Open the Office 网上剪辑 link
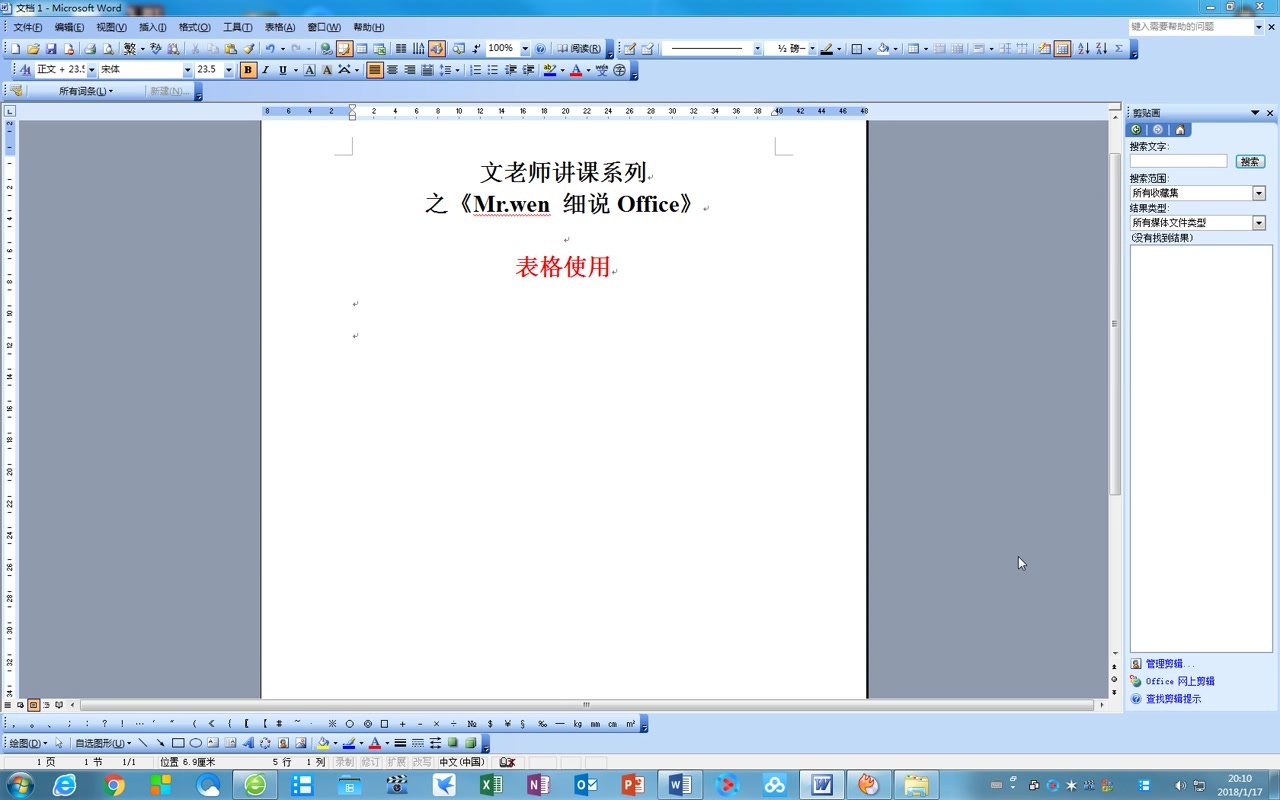The width and height of the screenshot is (1280, 800). click(x=1180, y=681)
